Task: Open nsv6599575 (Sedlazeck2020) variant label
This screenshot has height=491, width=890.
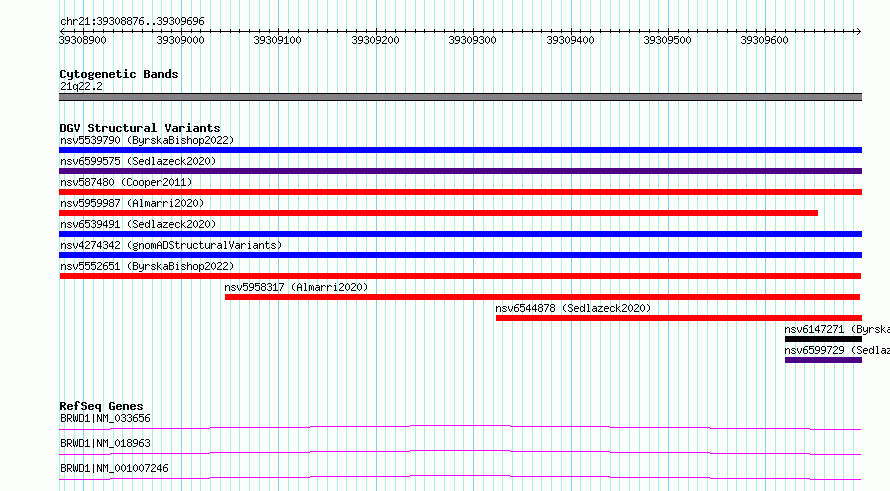Action: (138, 161)
